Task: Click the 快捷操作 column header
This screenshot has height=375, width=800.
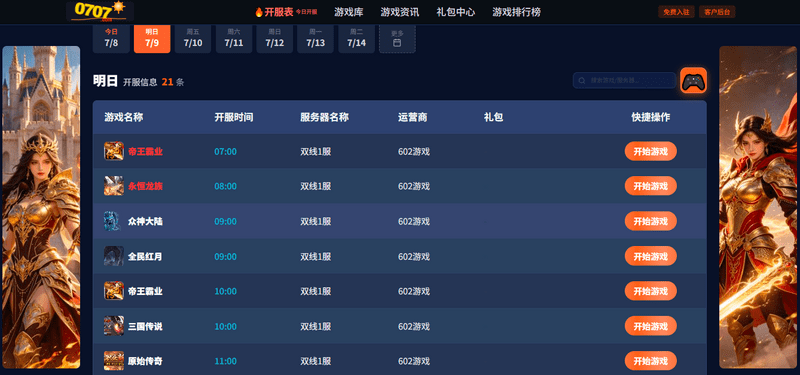Action: coord(651,117)
